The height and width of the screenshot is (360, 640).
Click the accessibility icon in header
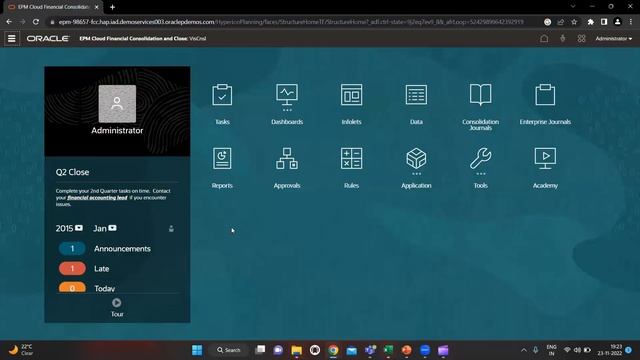pos(563,38)
